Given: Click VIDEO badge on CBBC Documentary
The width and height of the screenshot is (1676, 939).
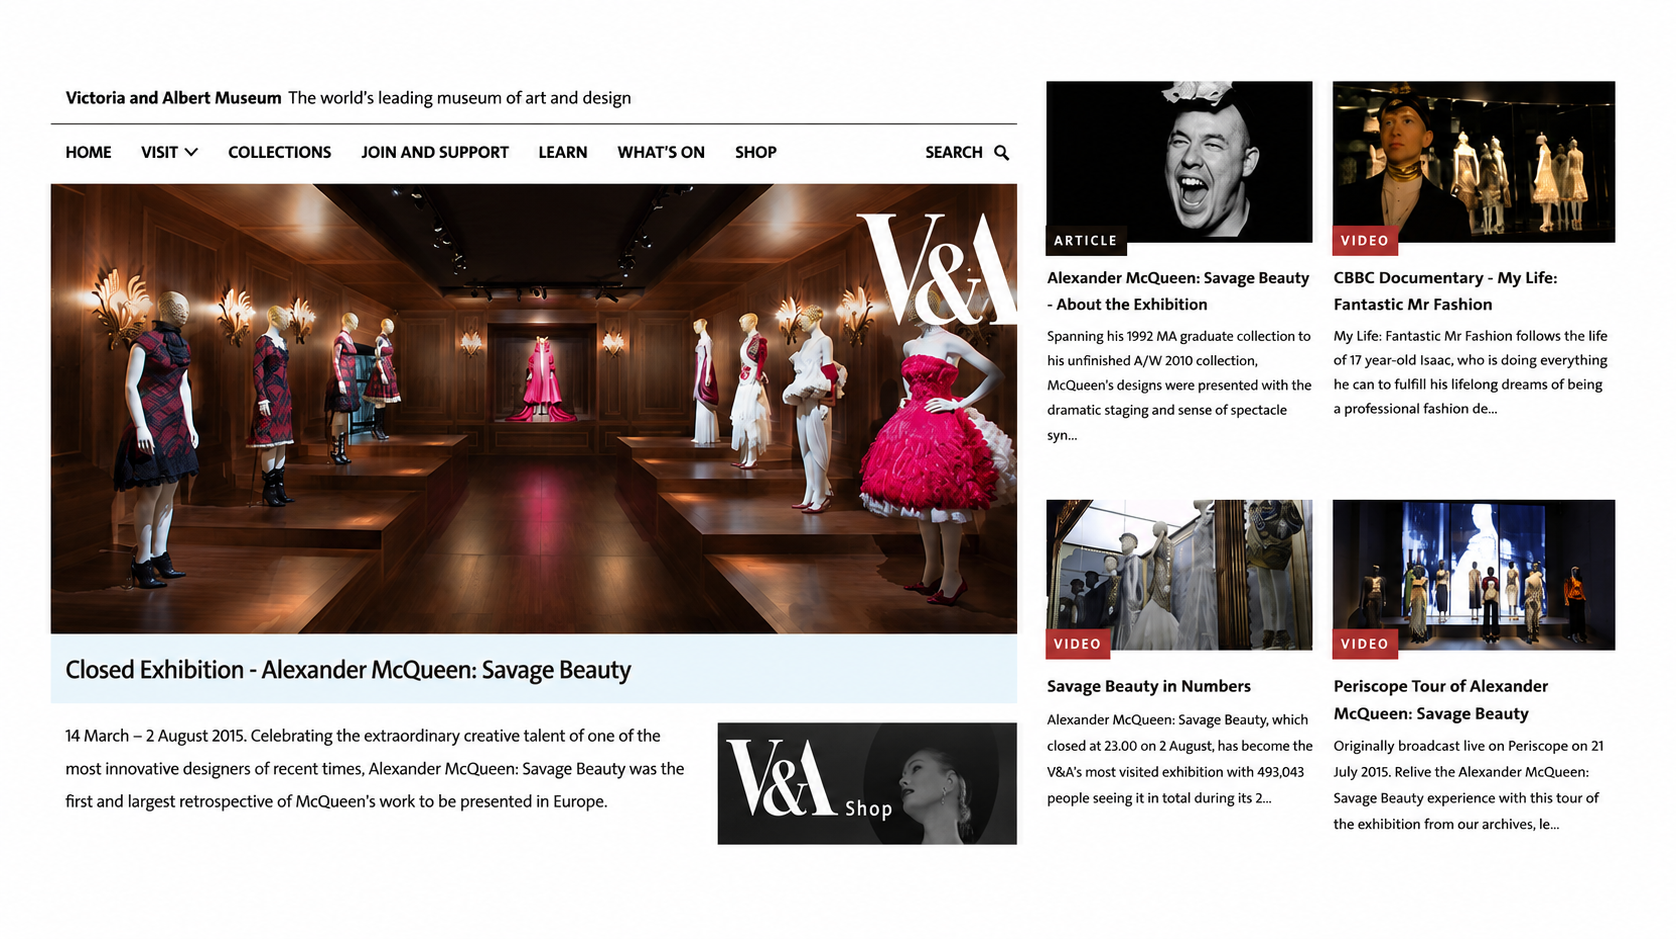Looking at the screenshot, I should click(x=1365, y=241).
